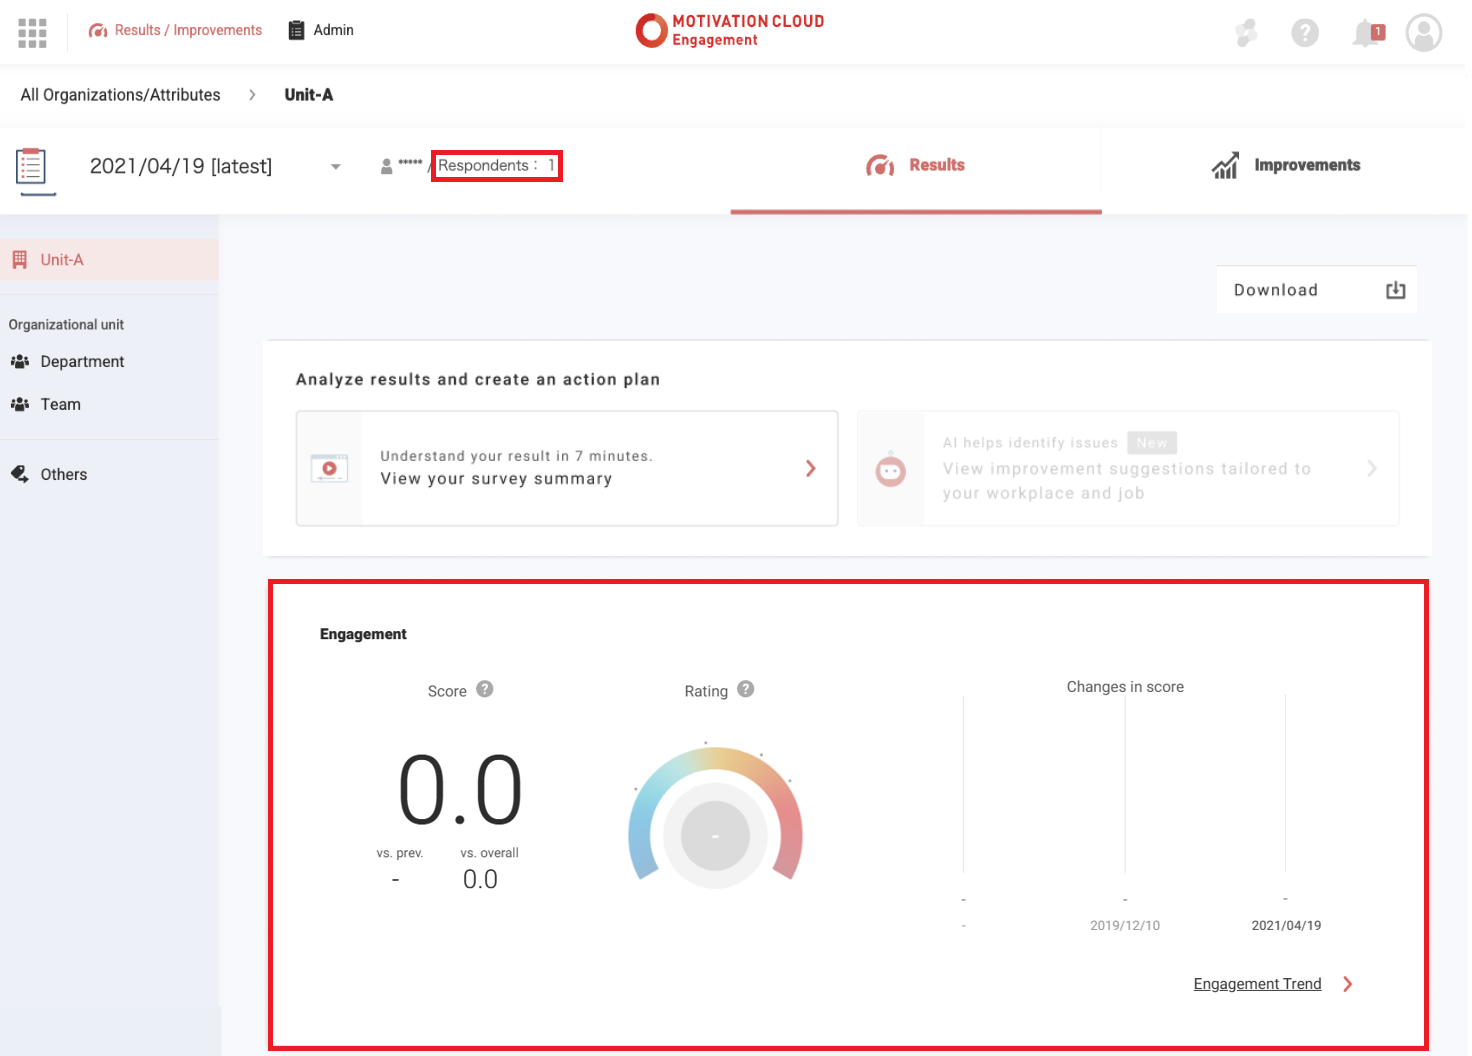
Task: Open View your survey summary card
Action: click(567, 468)
